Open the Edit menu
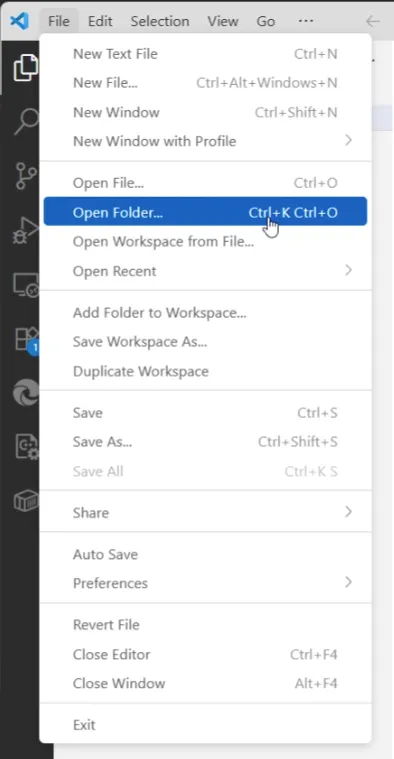The image size is (394, 759). click(x=100, y=21)
